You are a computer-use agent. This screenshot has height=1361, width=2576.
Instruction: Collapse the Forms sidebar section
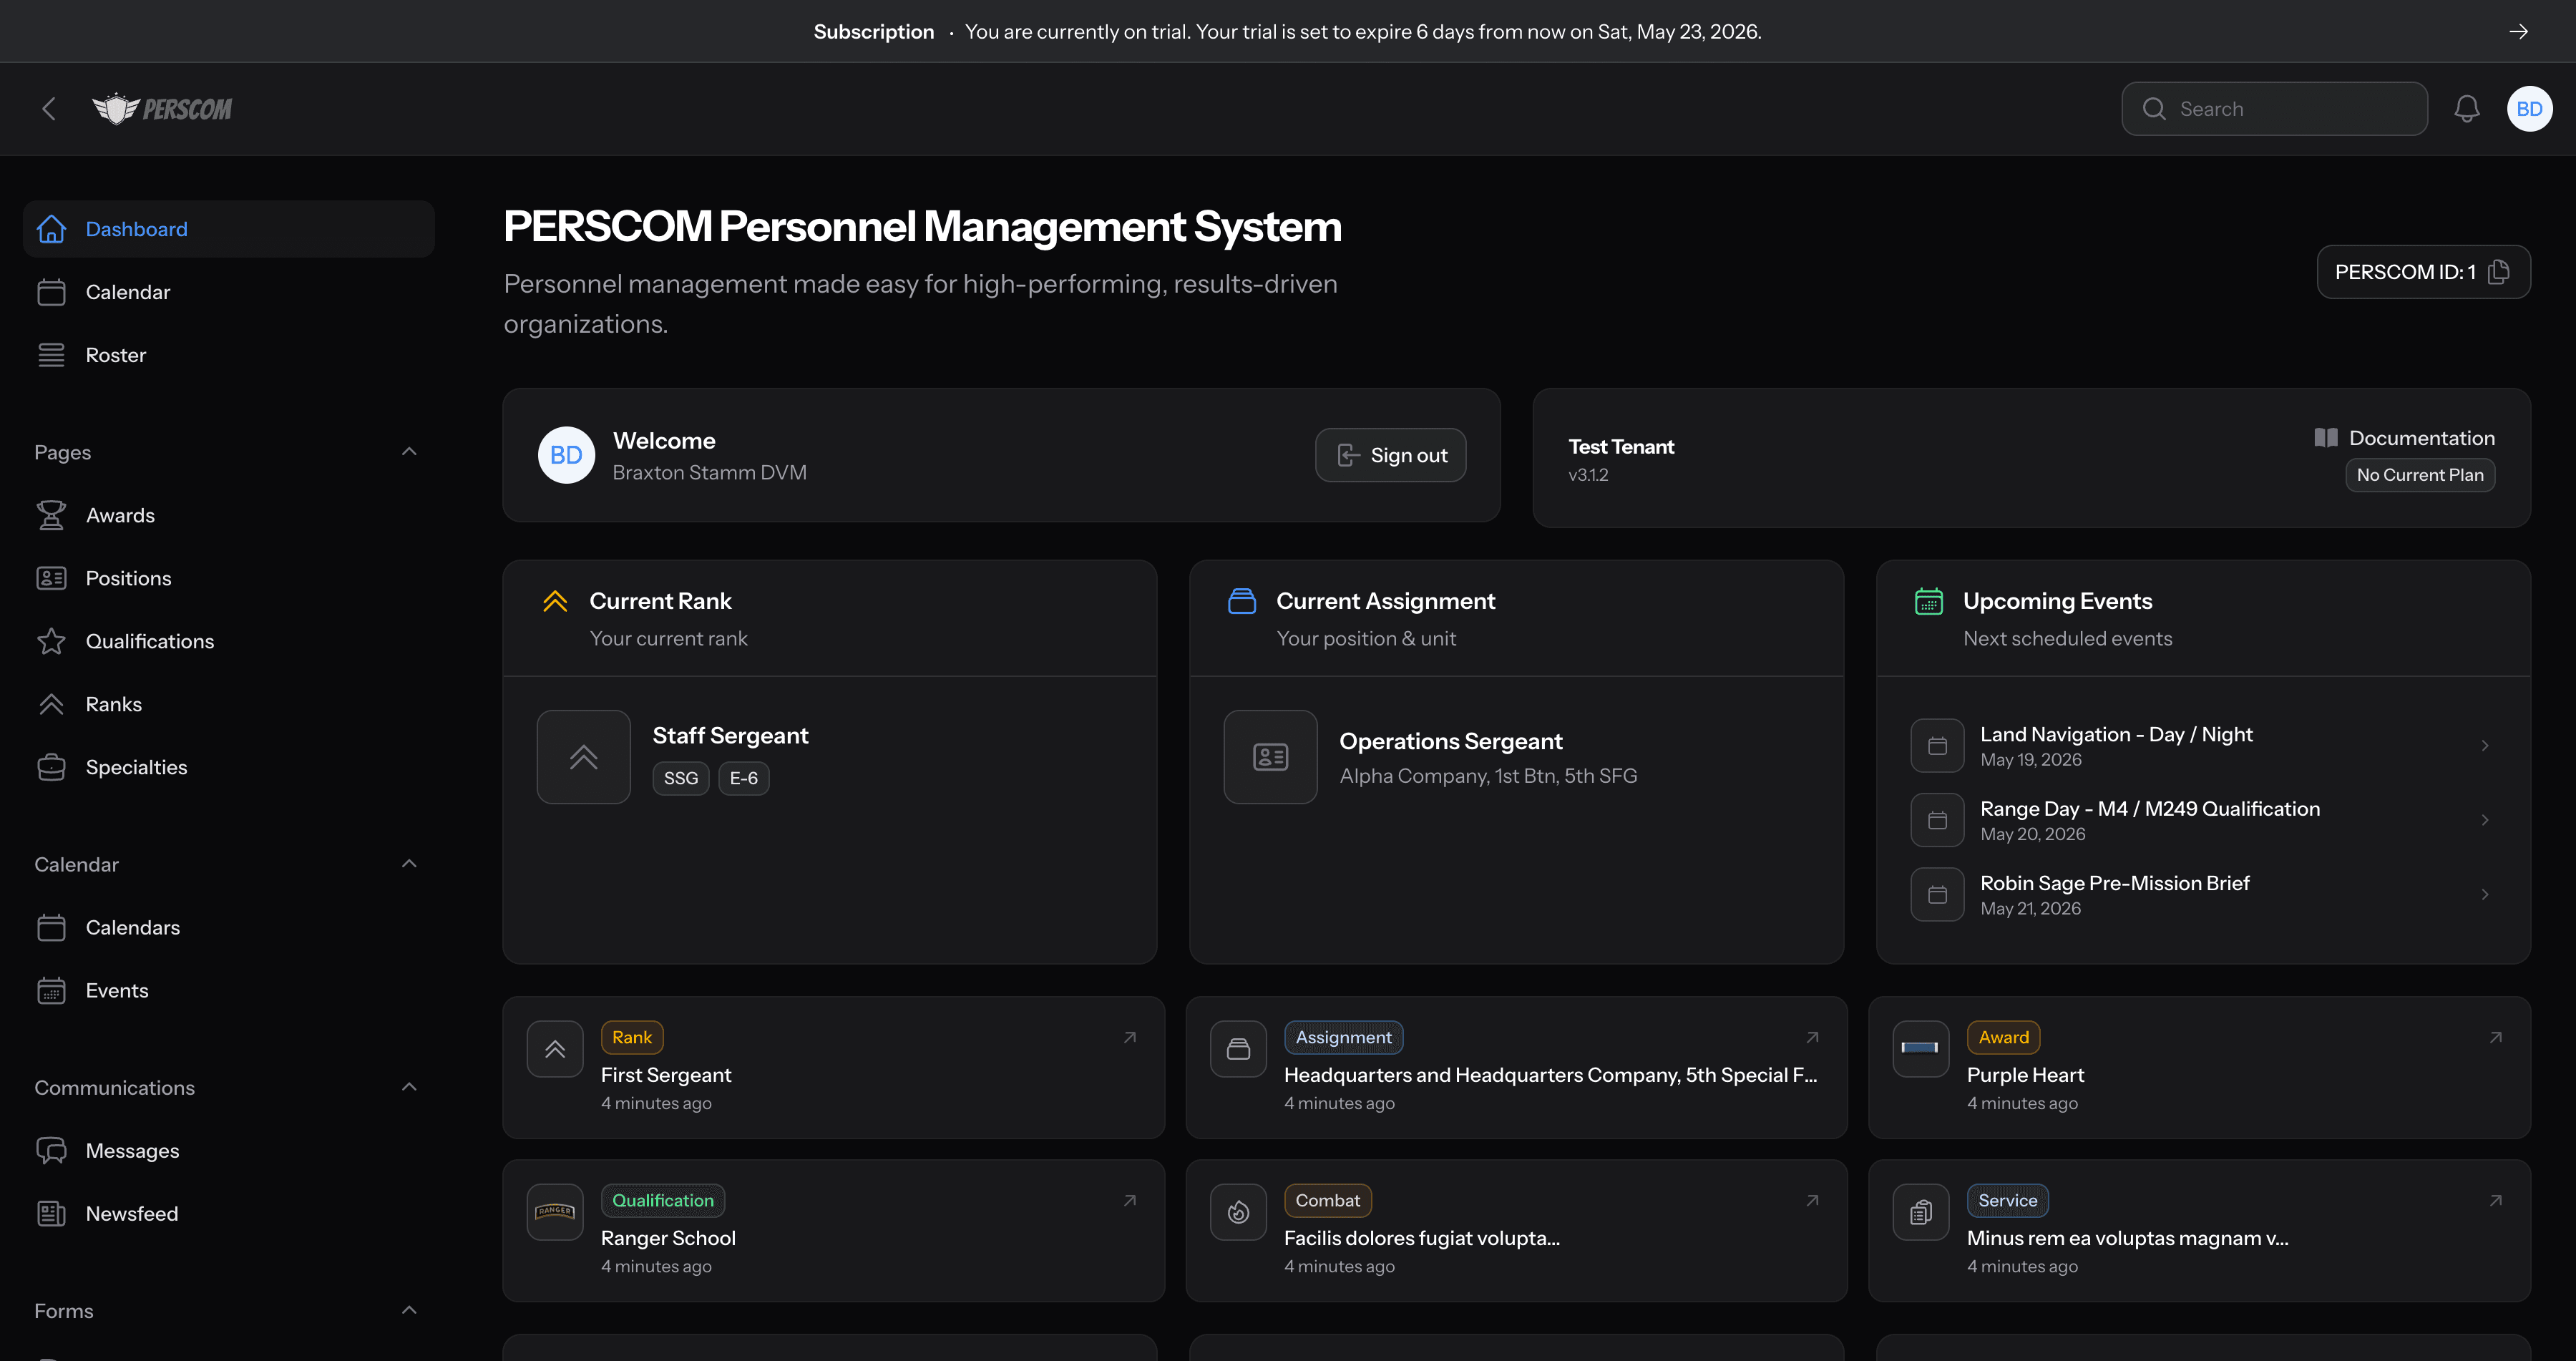click(x=409, y=1310)
